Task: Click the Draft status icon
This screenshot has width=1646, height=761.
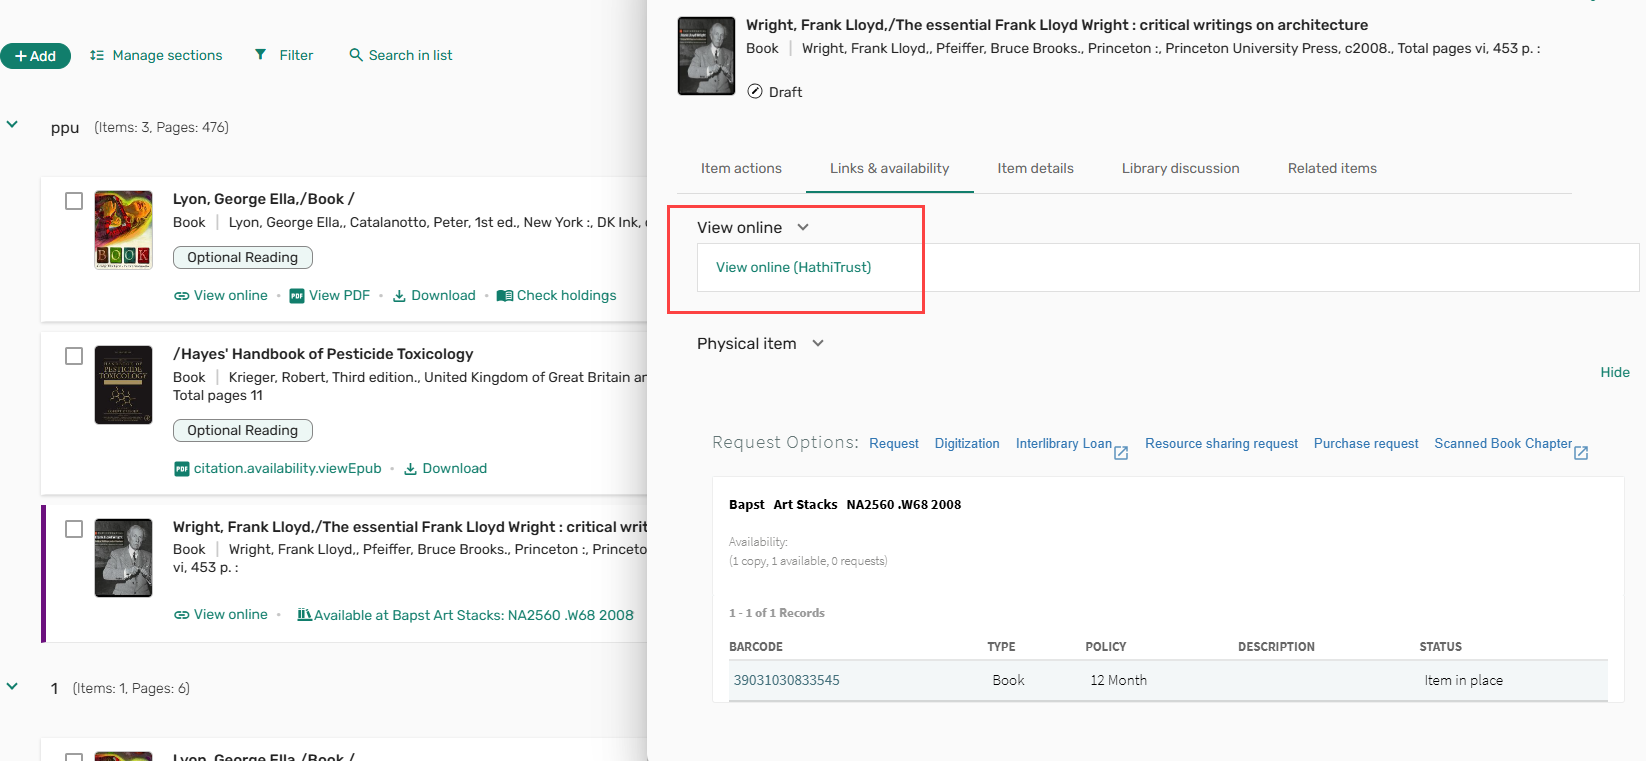Action: point(755,91)
